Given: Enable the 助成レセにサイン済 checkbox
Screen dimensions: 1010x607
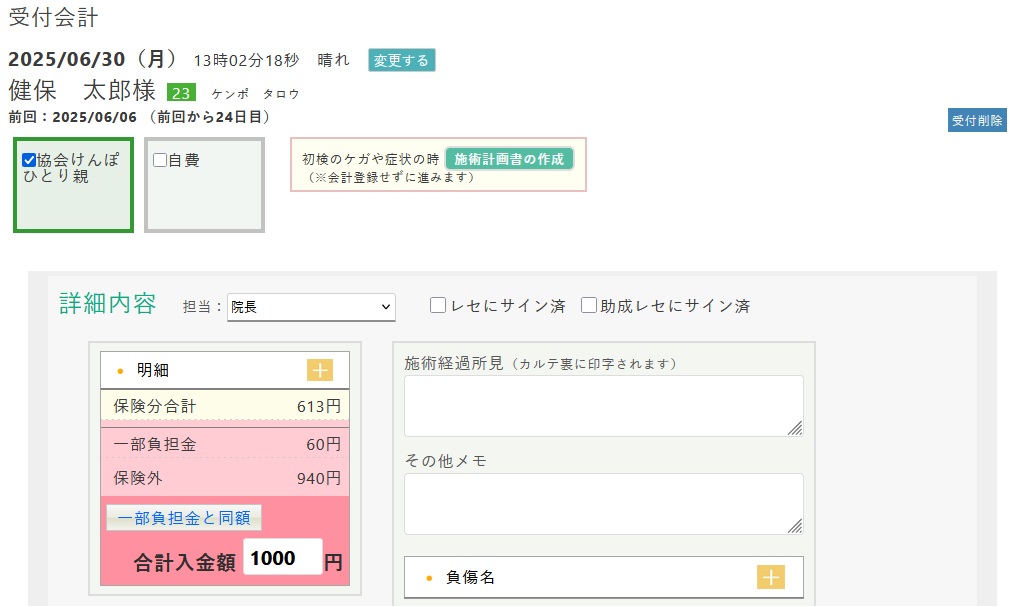Looking at the screenshot, I should click(588, 305).
